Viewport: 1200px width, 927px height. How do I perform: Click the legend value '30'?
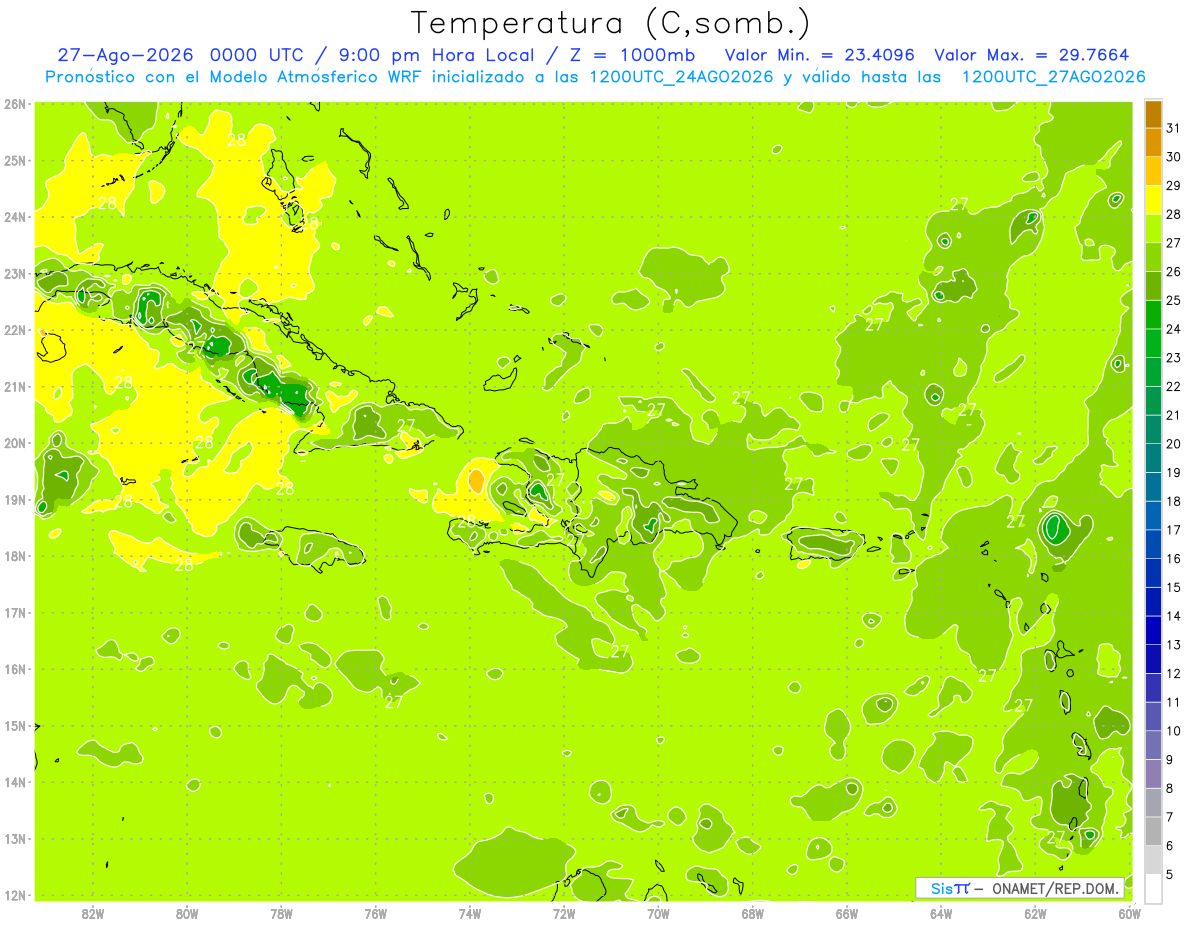coord(1173,157)
